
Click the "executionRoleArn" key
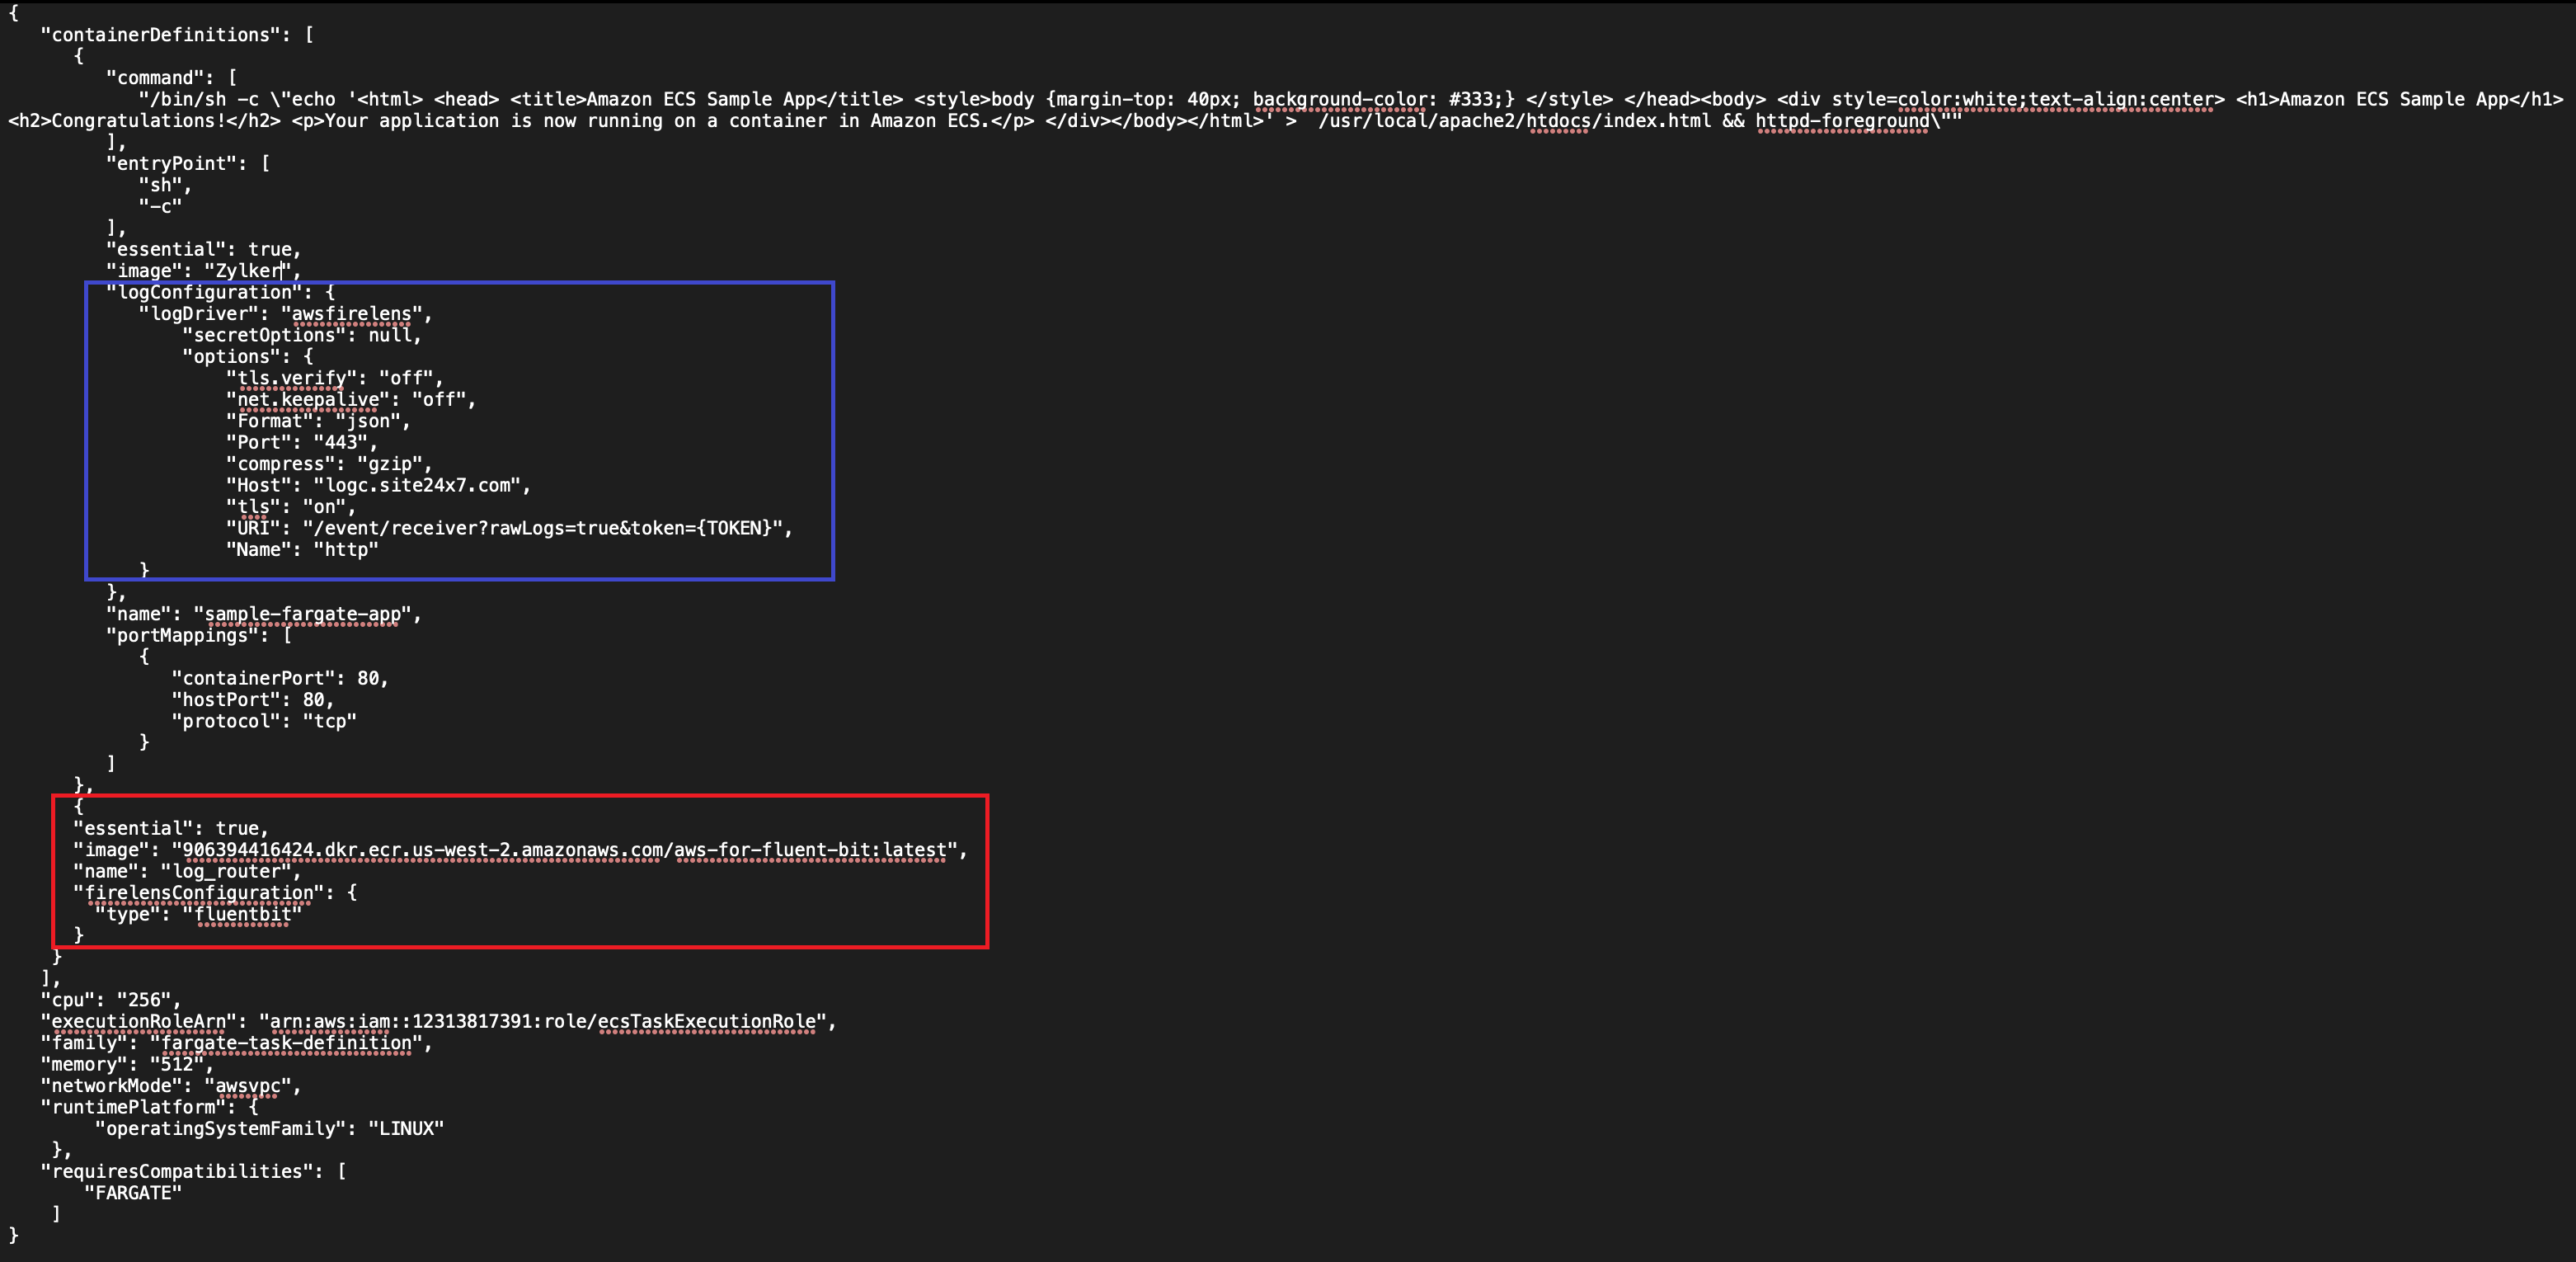click(x=138, y=1021)
